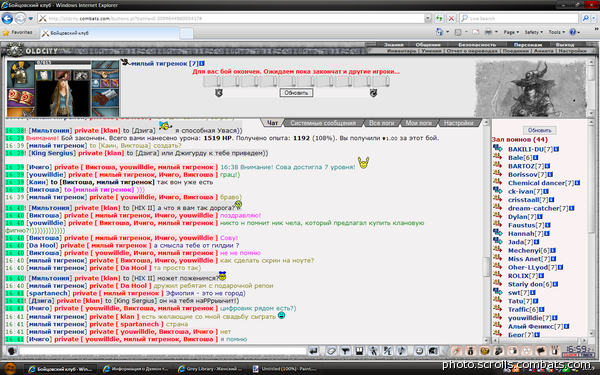Viewport: 600px width, 375px height.
Task: Open info icon beside BAKILI-DU[7]
Action: point(556,149)
